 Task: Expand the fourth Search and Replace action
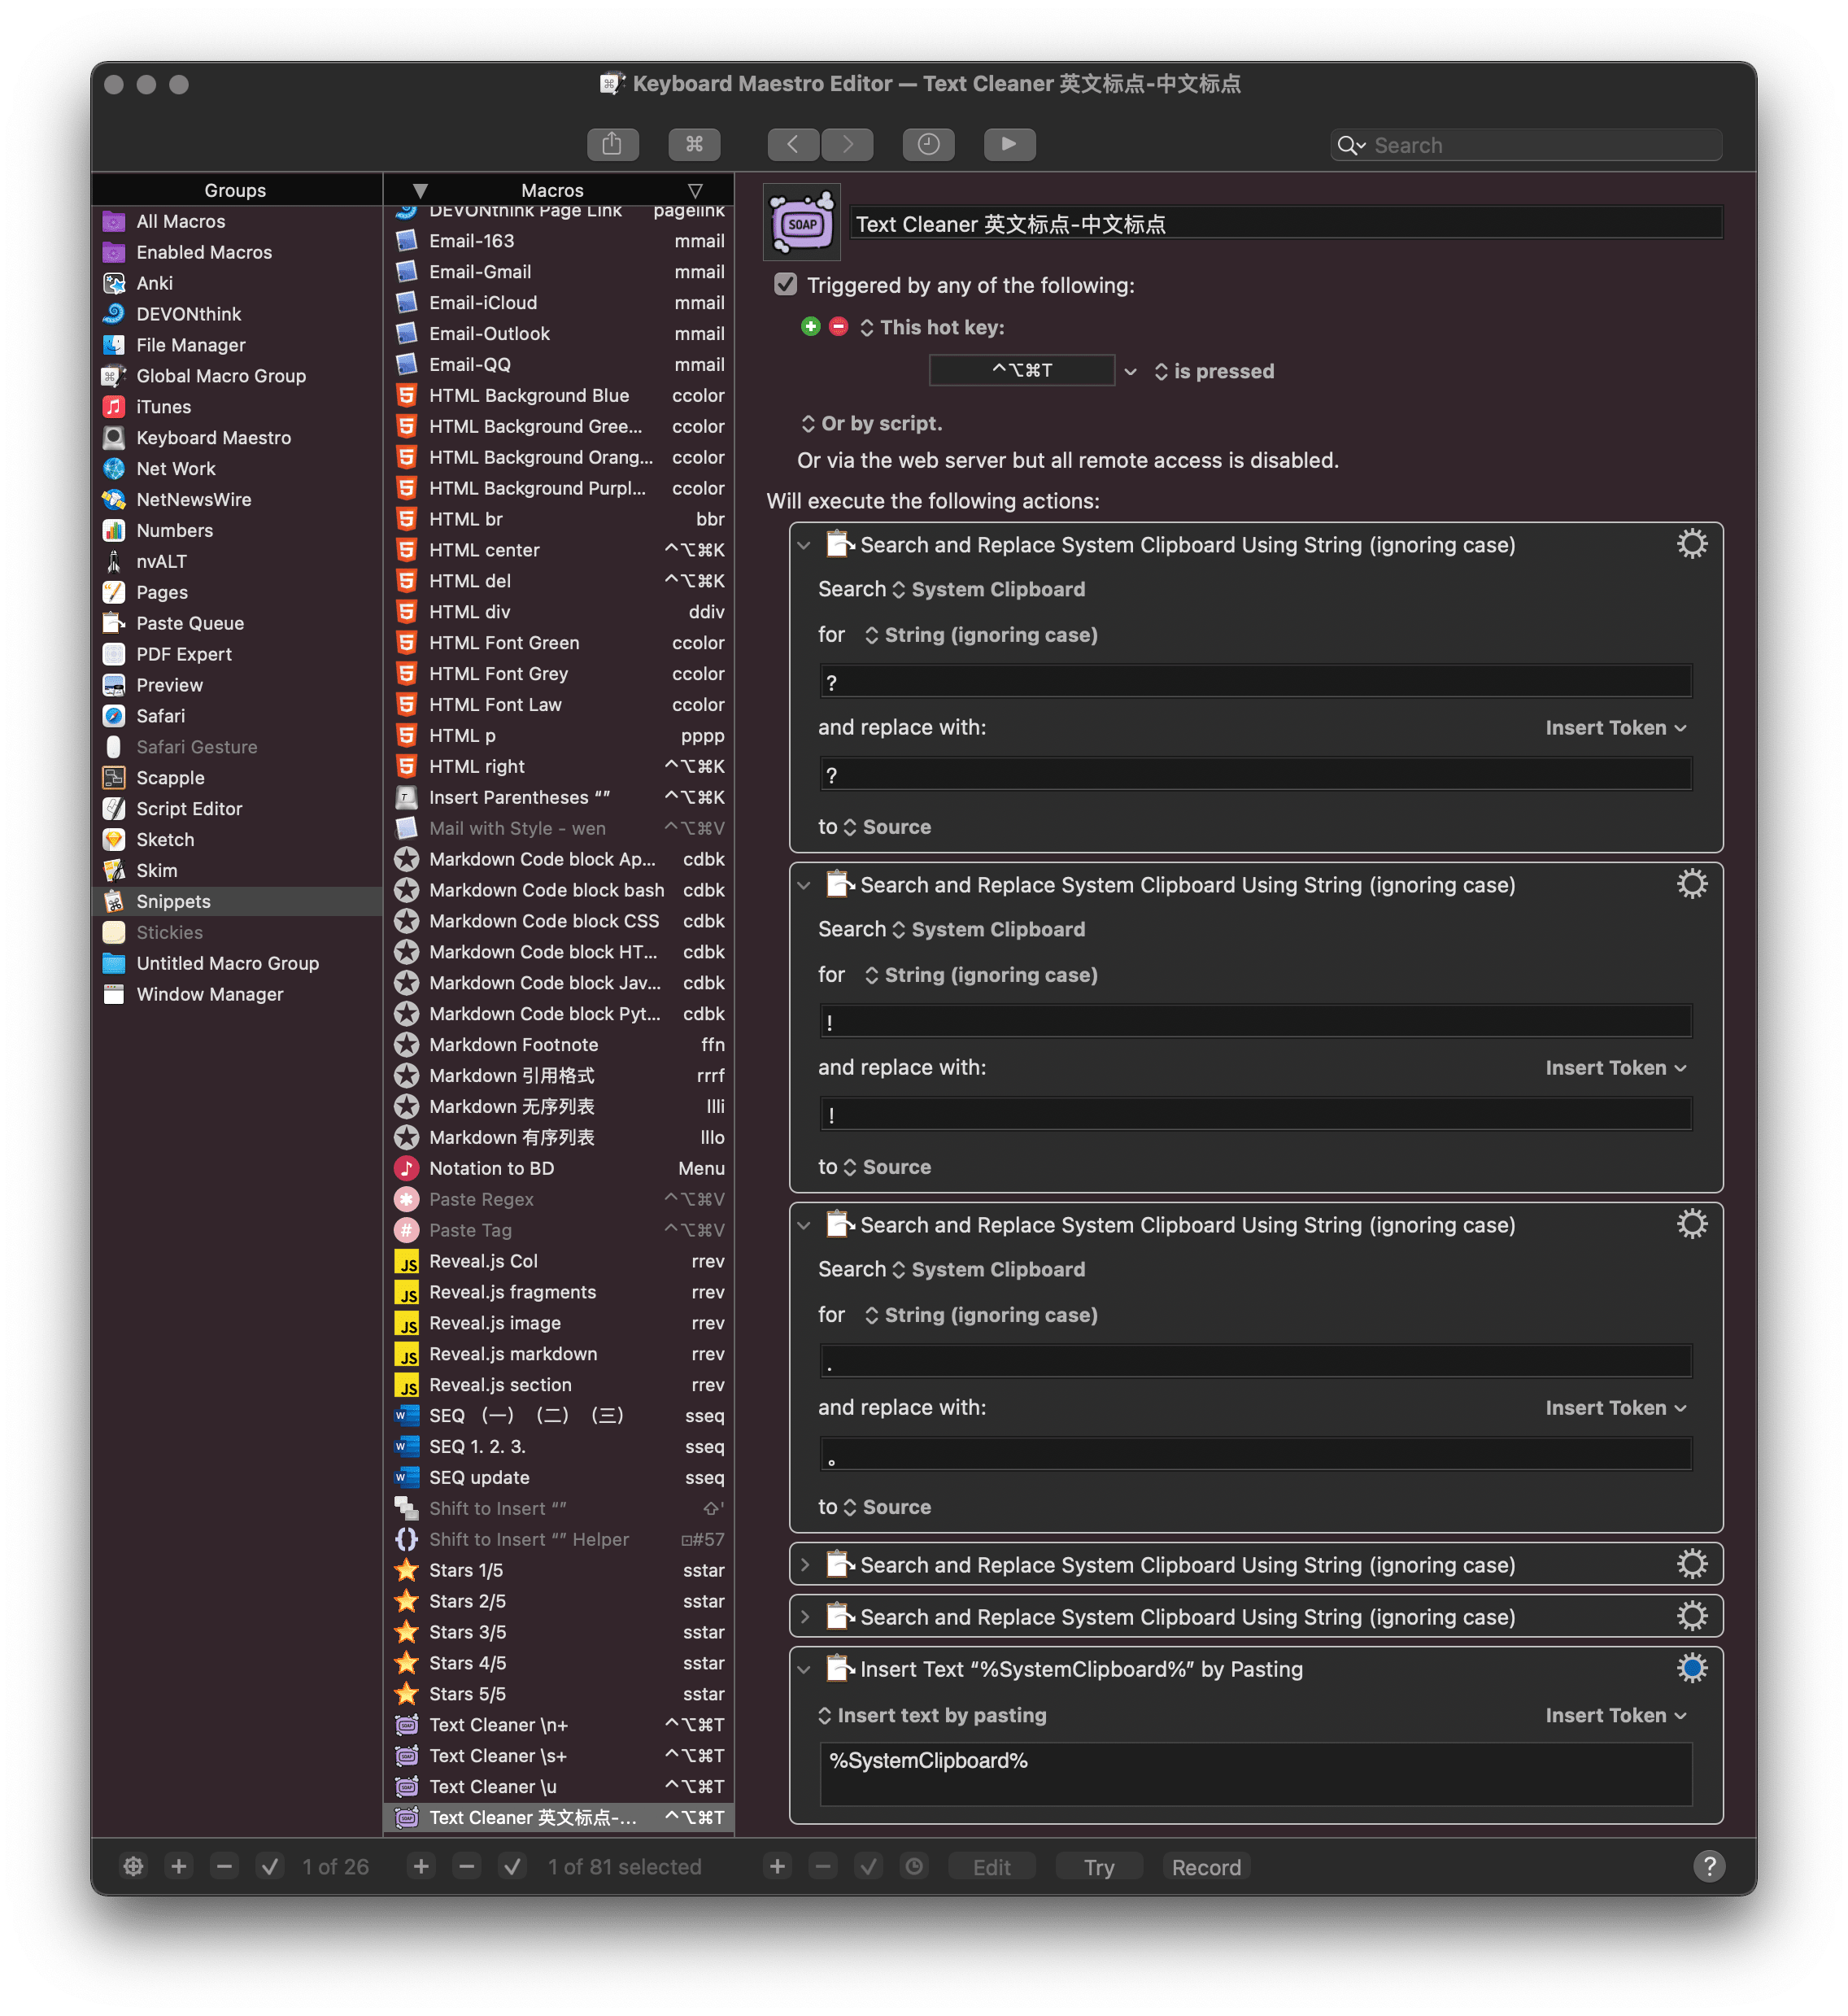(804, 1565)
